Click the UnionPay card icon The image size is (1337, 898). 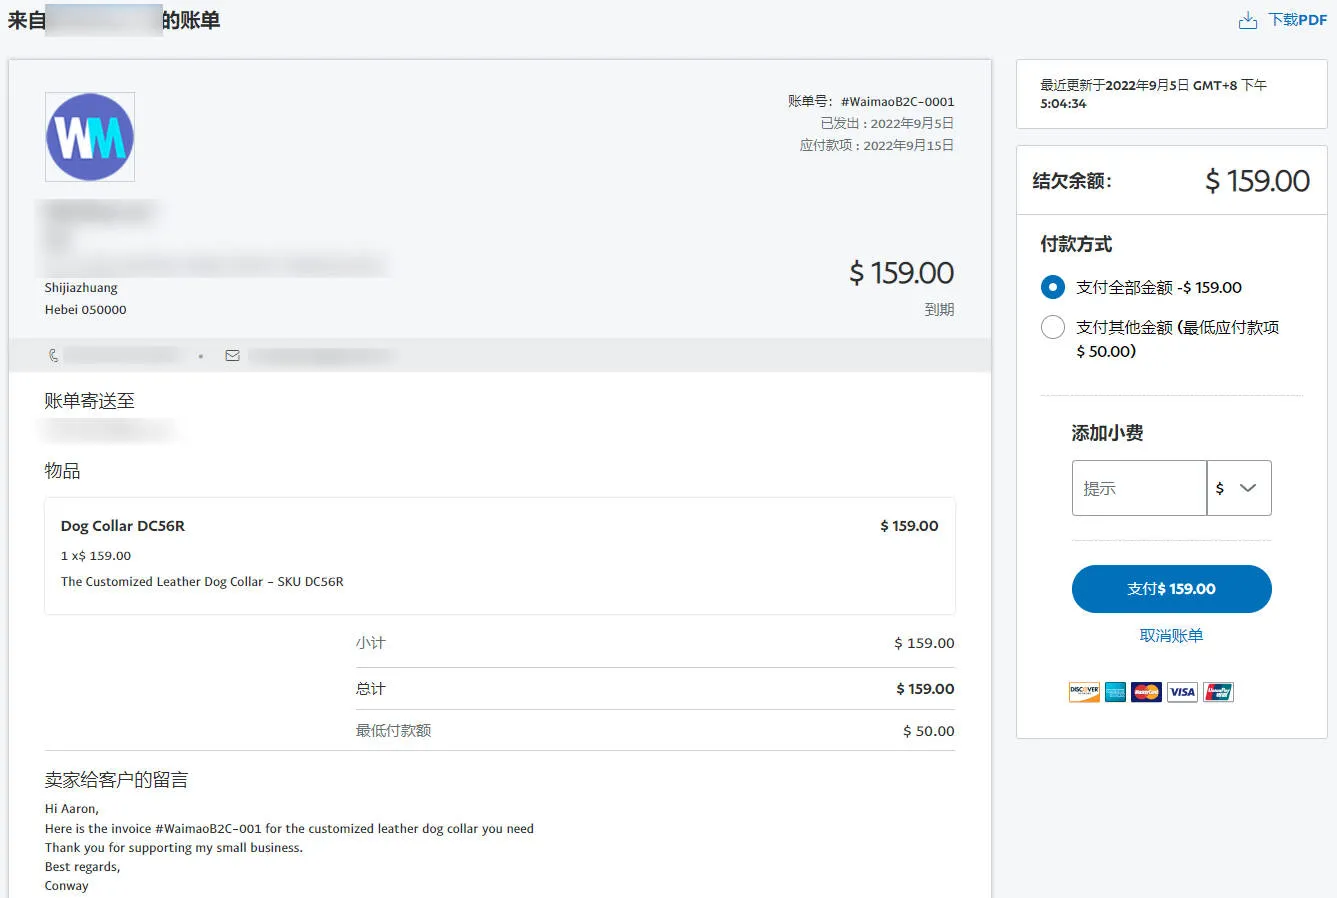pyautogui.click(x=1218, y=692)
